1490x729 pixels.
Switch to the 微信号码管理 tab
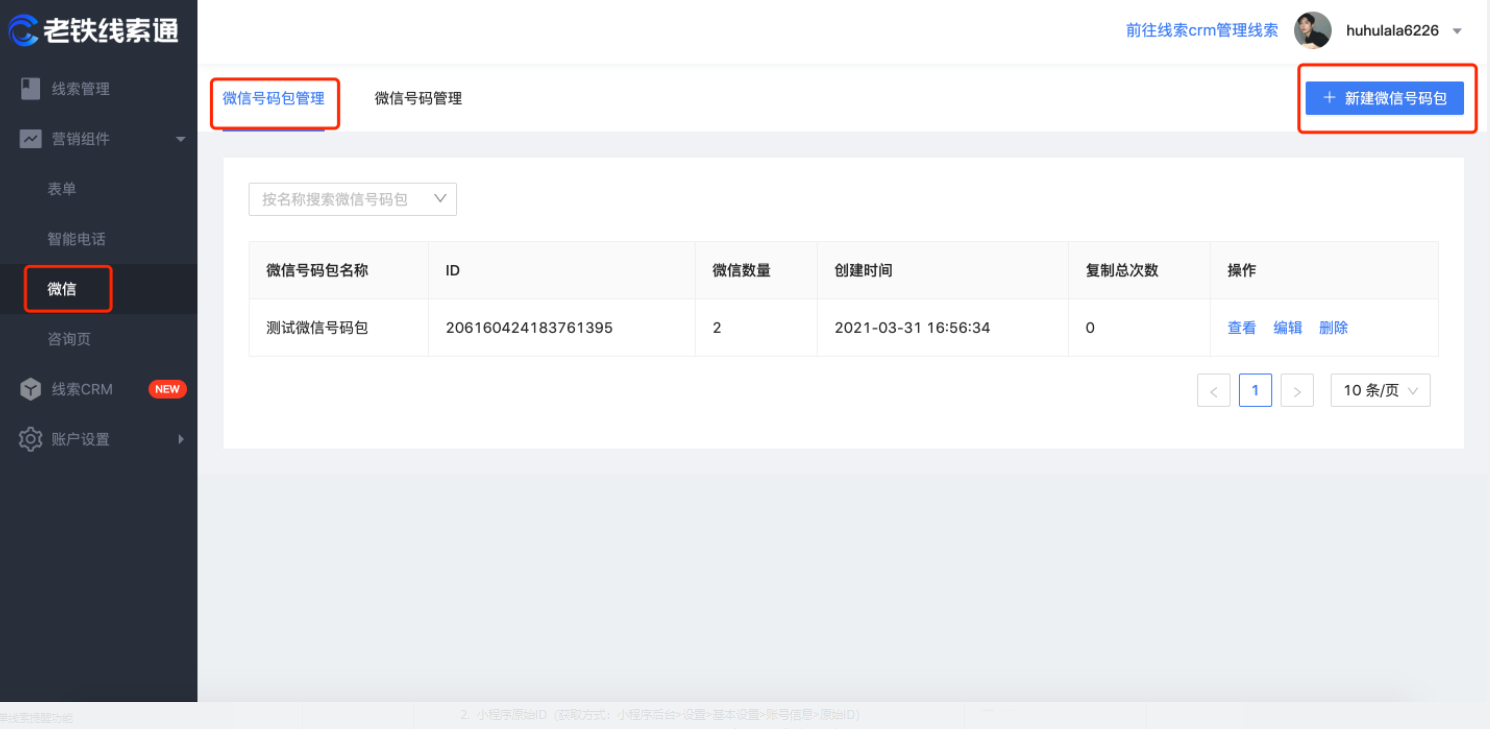tap(417, 98)
